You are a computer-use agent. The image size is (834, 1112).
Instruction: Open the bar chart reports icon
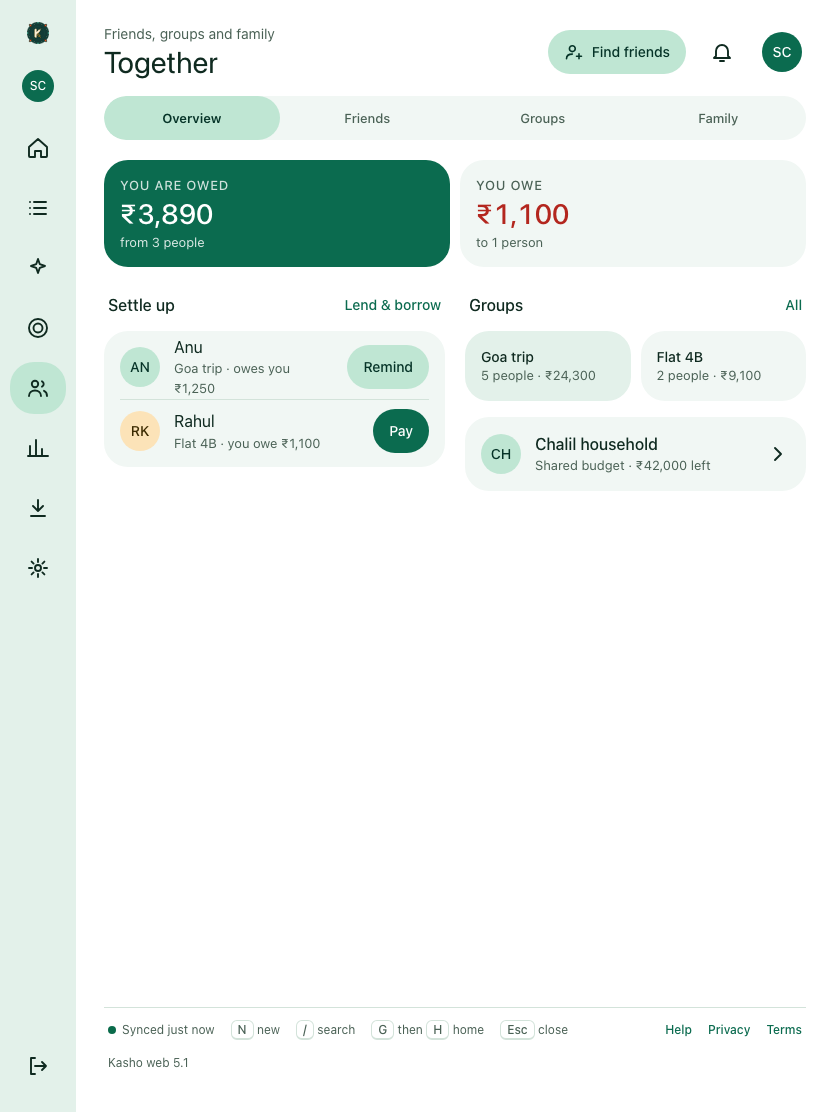click(38, 448)
